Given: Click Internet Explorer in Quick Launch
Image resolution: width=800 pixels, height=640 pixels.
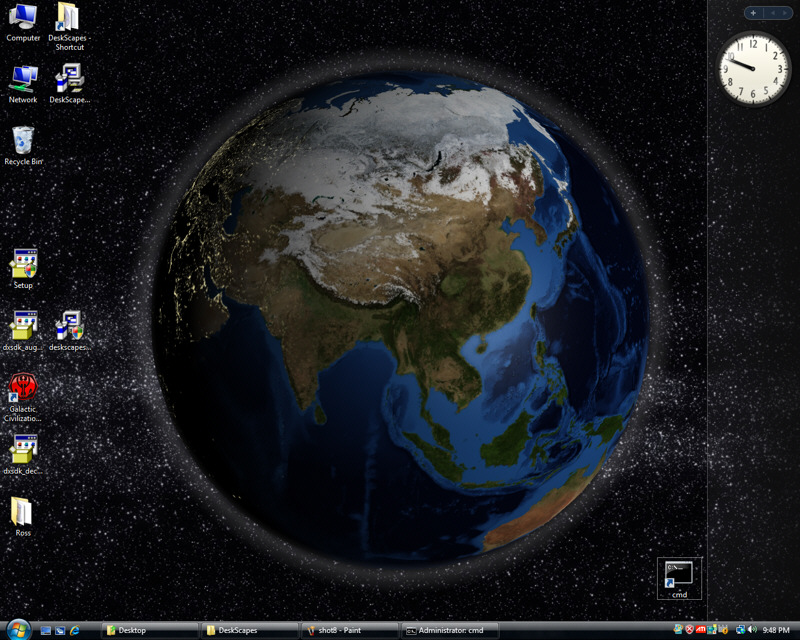Looking at the screenshot, I should pos(75,630).
